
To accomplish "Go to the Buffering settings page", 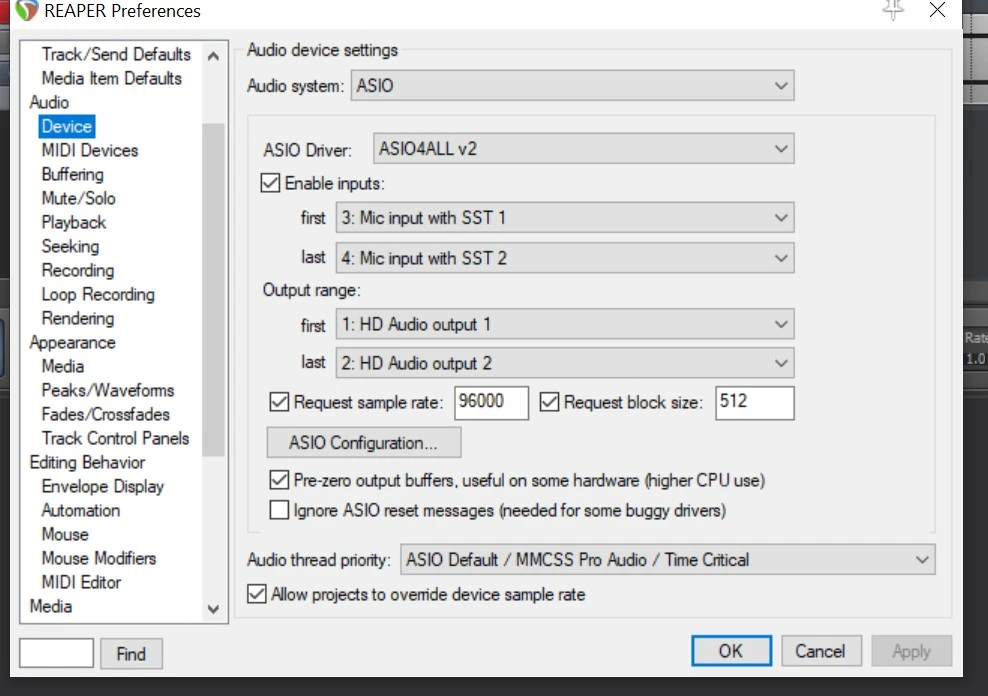I will (72, 174).
